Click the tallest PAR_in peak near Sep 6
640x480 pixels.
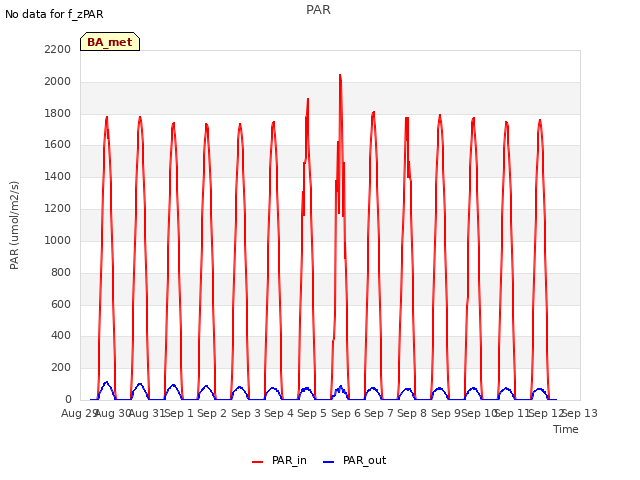pos(340,76)
